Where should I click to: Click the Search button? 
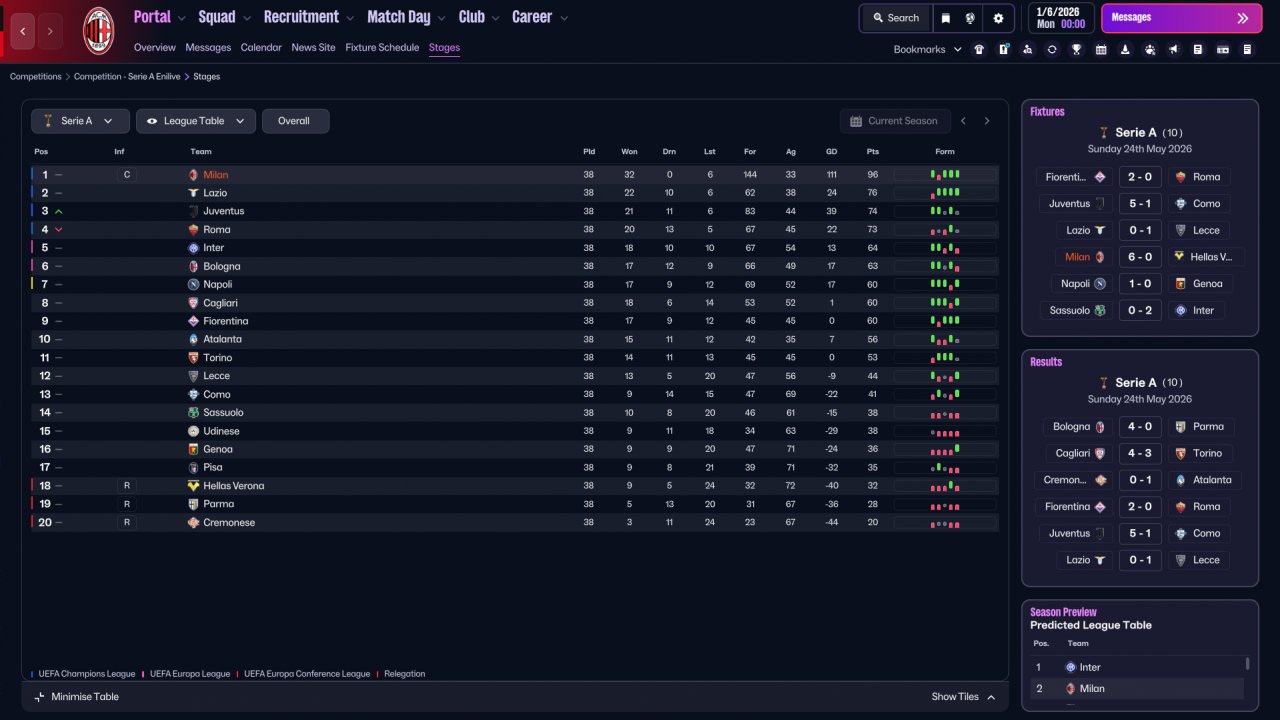point(895,18)
